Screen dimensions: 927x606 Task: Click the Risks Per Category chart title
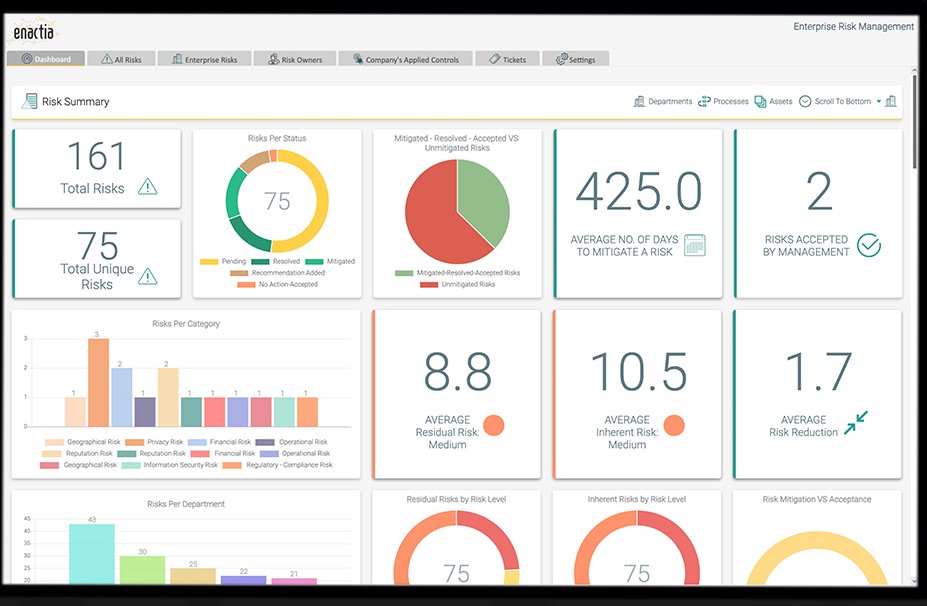(x=186, y=324)
